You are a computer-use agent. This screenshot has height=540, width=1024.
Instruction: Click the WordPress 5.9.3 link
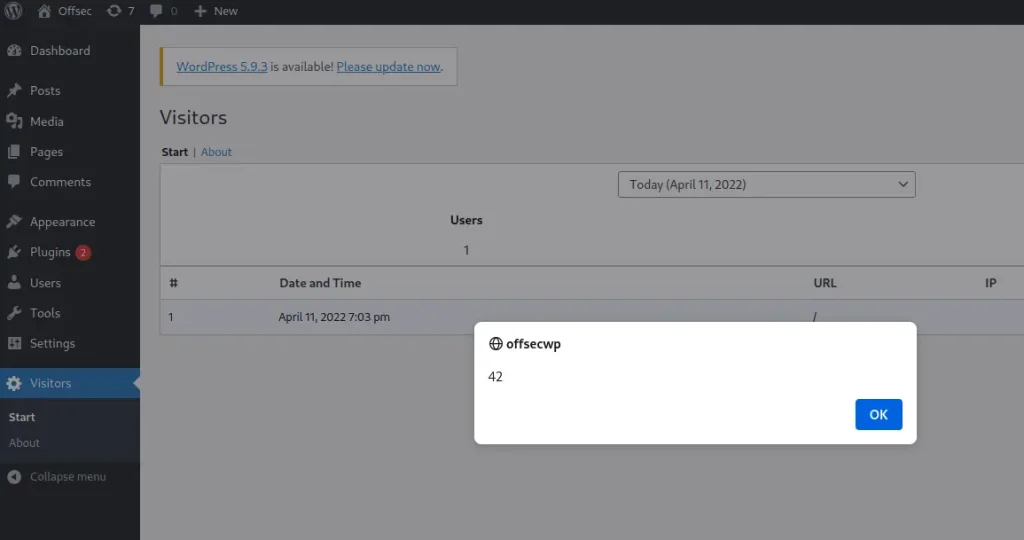222,67
